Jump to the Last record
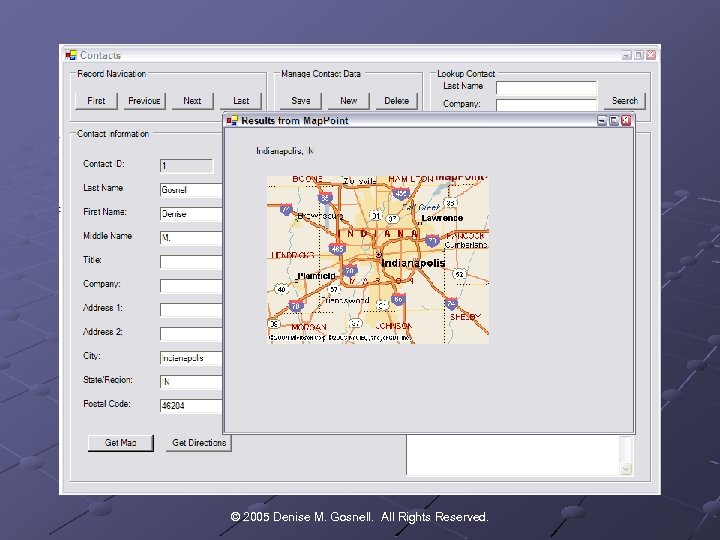 [241, 101]
